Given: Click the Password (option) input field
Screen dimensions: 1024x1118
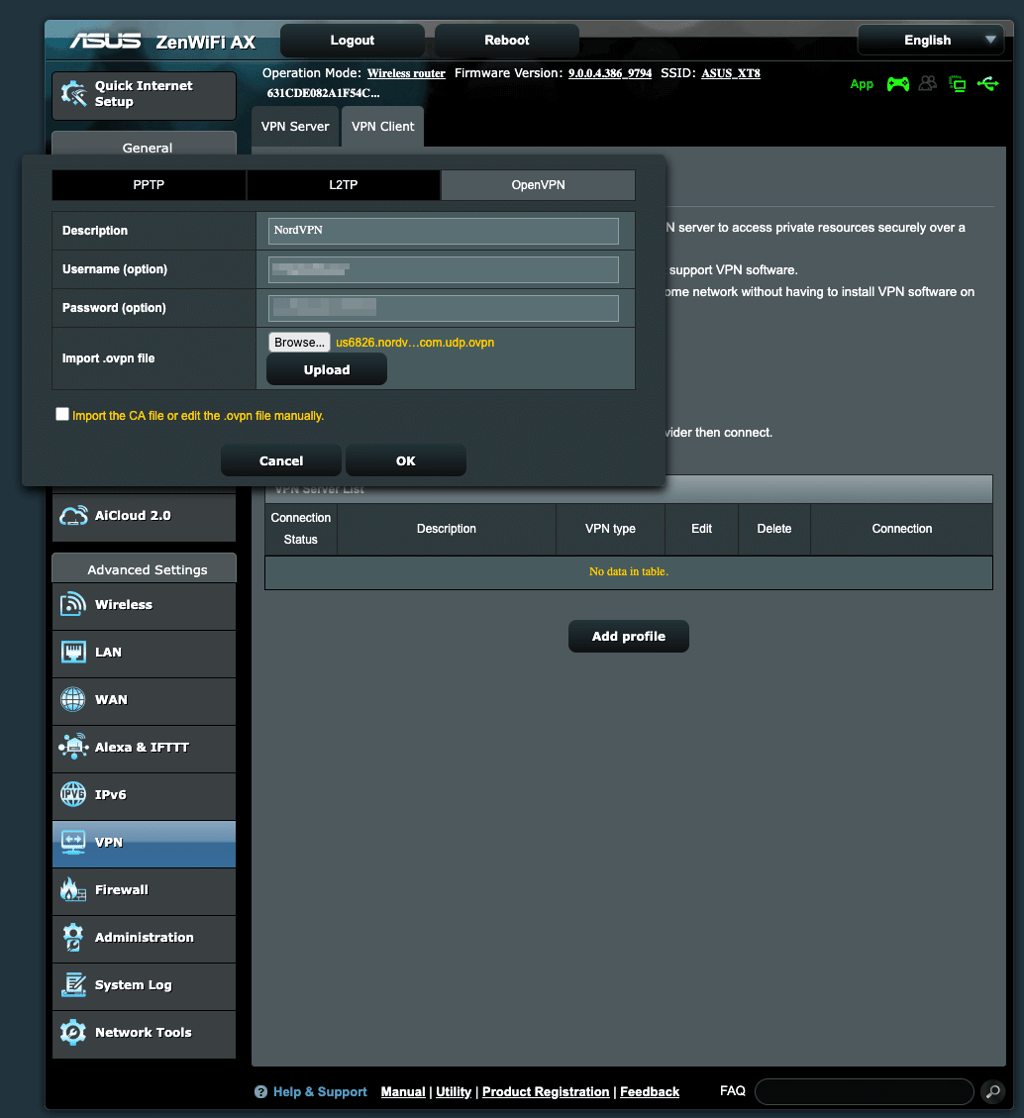Looking at the screenshot, I should tap(443, 308).
